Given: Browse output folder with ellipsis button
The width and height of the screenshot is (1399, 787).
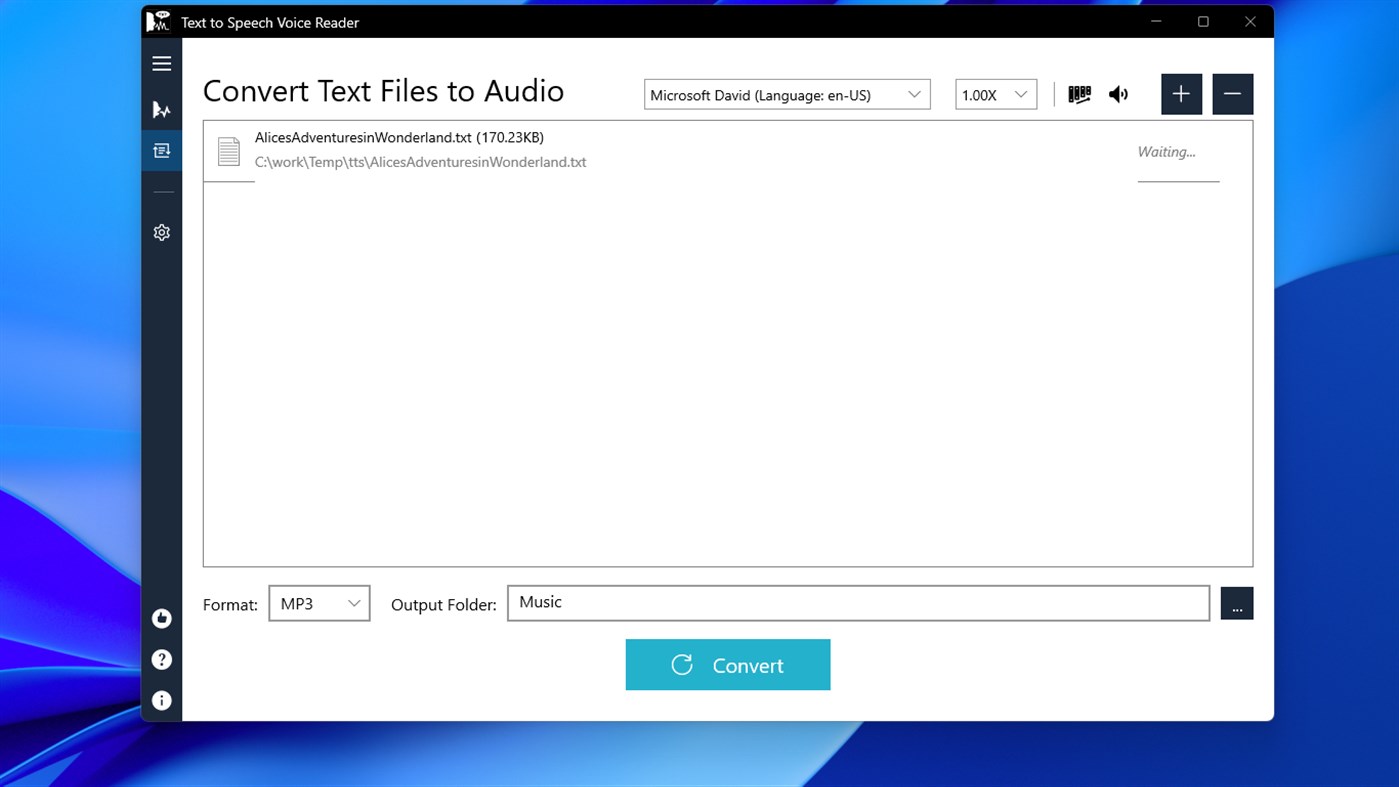Looking at the screenshot, I should pyautogui.click(x=1237, y=604).
